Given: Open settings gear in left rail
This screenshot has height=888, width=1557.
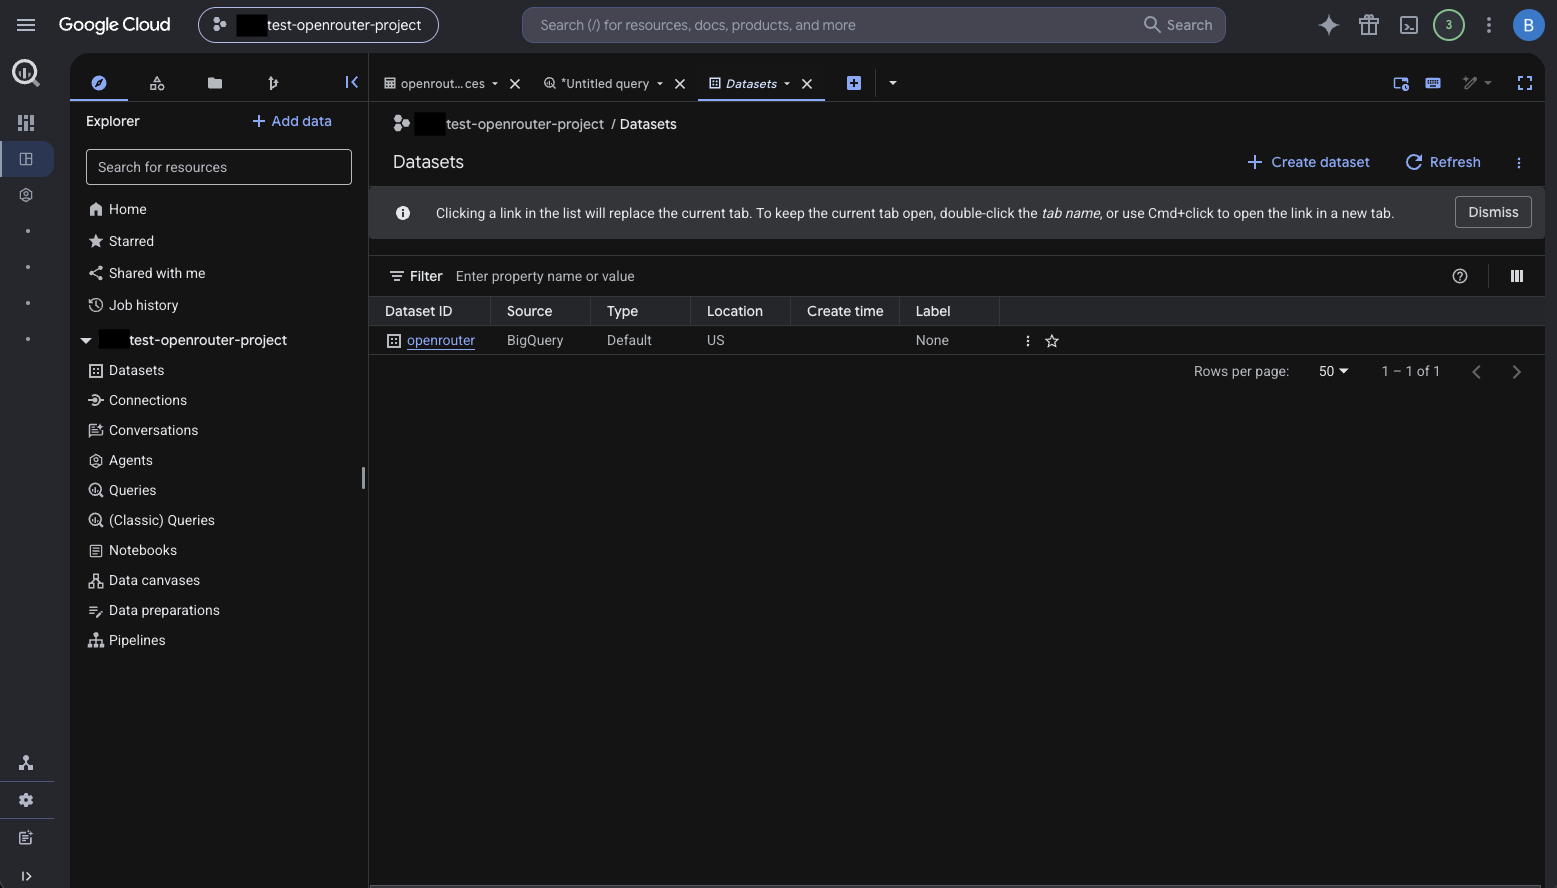Looking at the screenshot, I should pos(26,800).
